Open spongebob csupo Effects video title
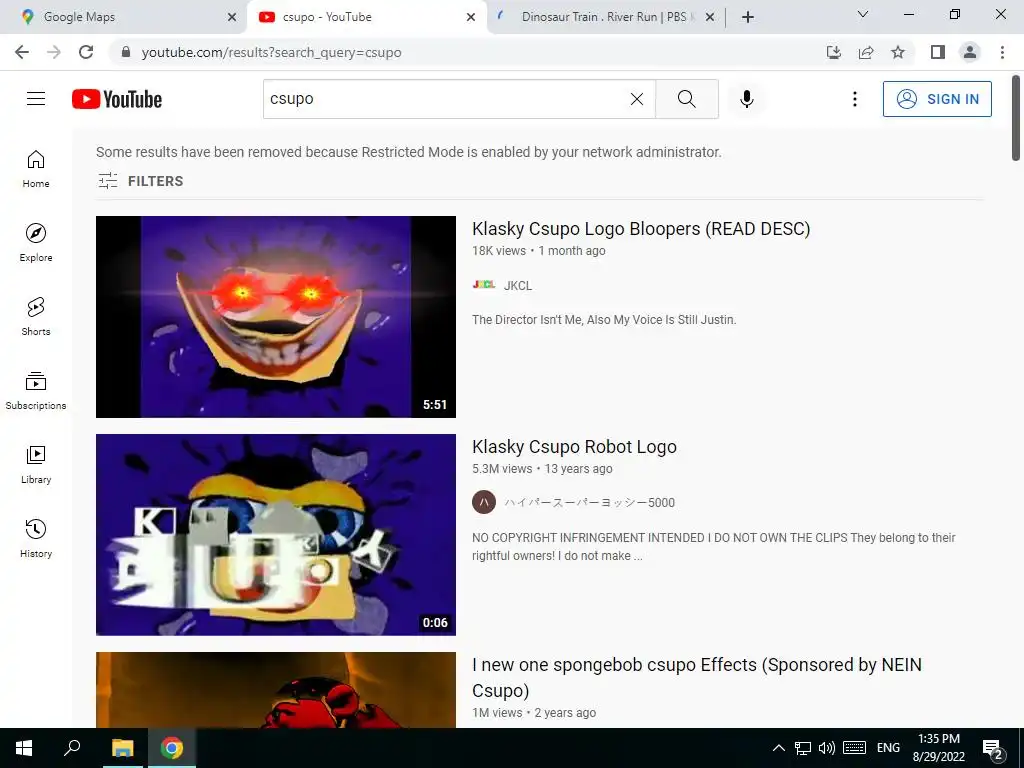The height and width of the screenshot is (768, 1024). pos(697,677)
